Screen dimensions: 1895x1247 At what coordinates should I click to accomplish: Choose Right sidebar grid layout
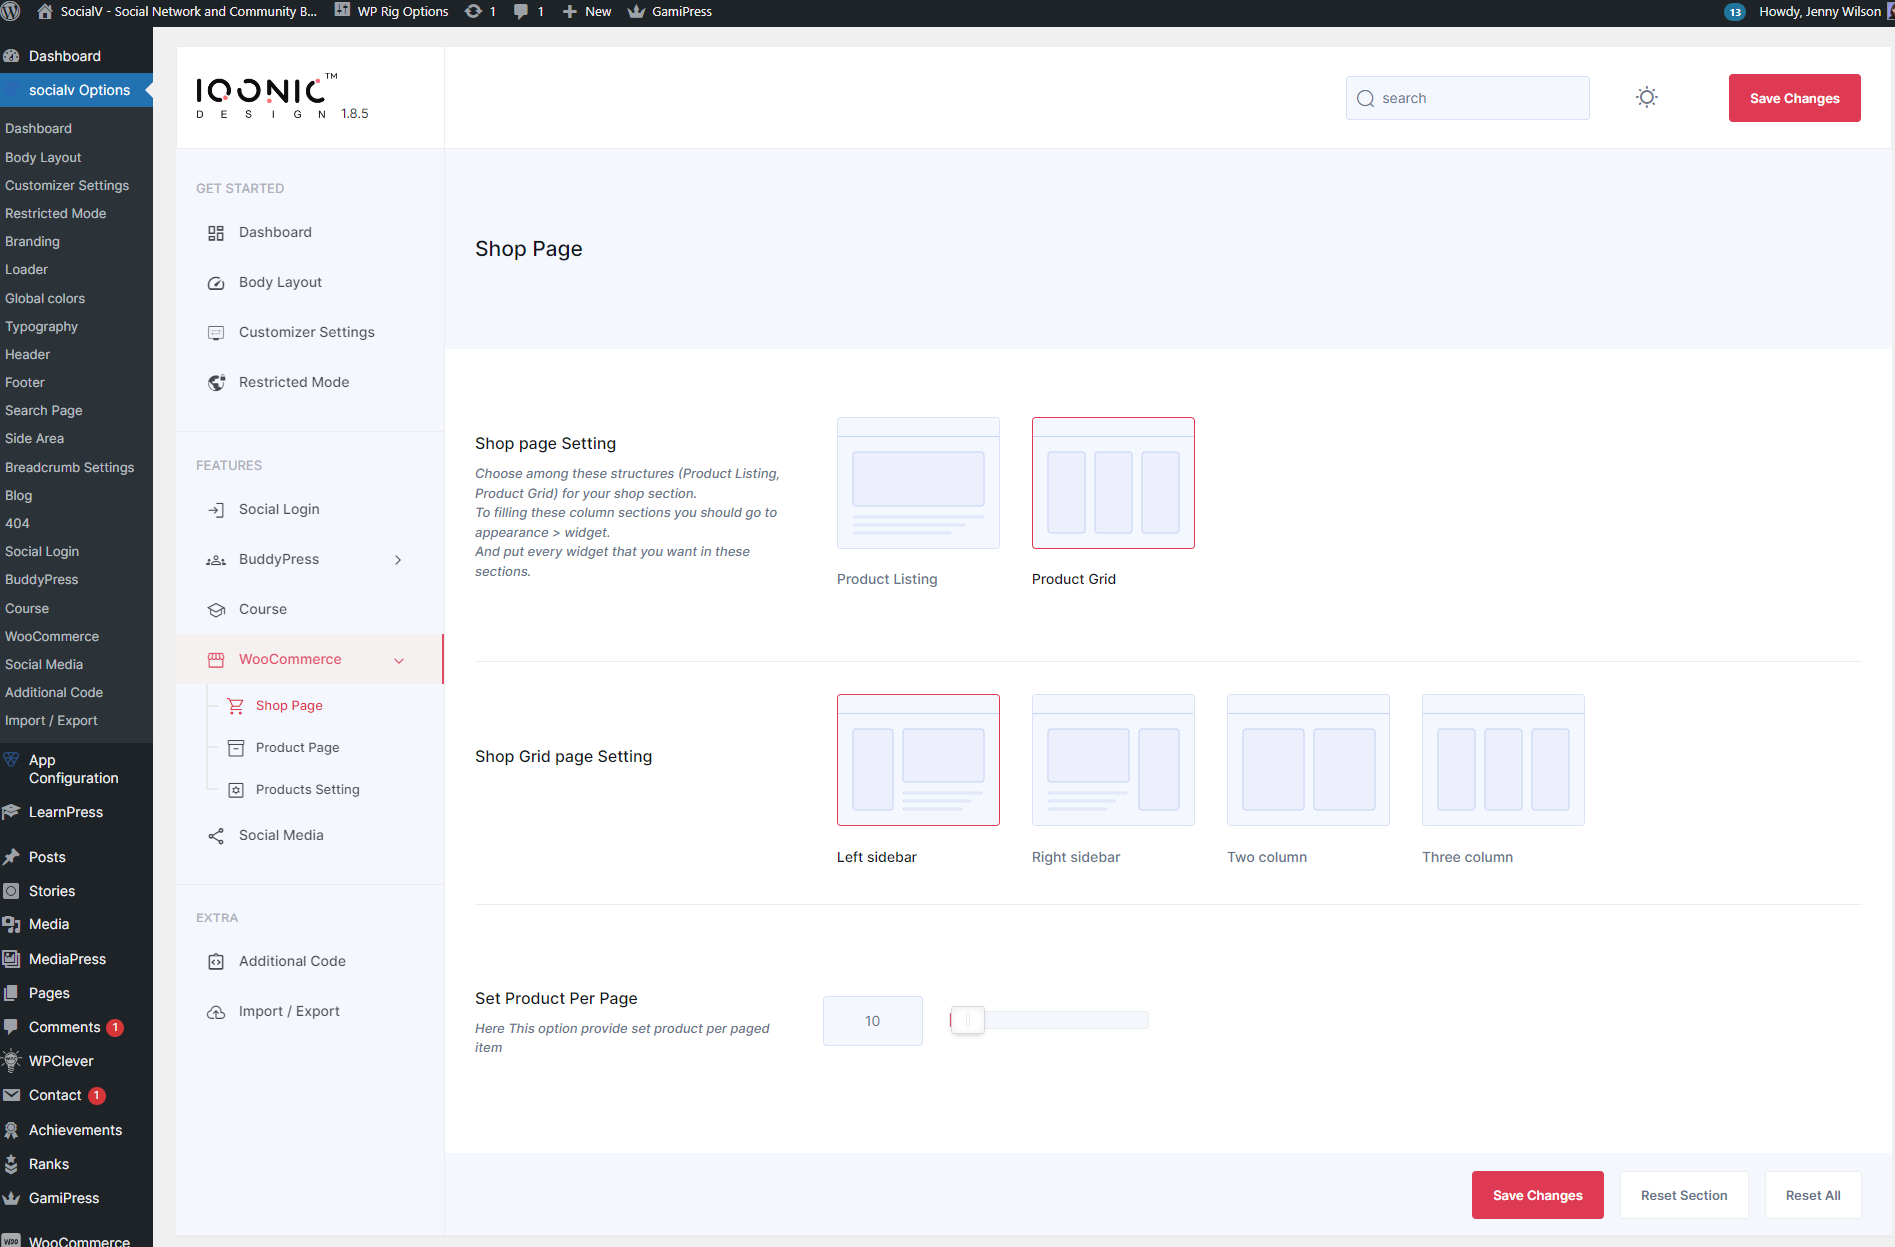pyautogui.click(x=1113, y=760)
